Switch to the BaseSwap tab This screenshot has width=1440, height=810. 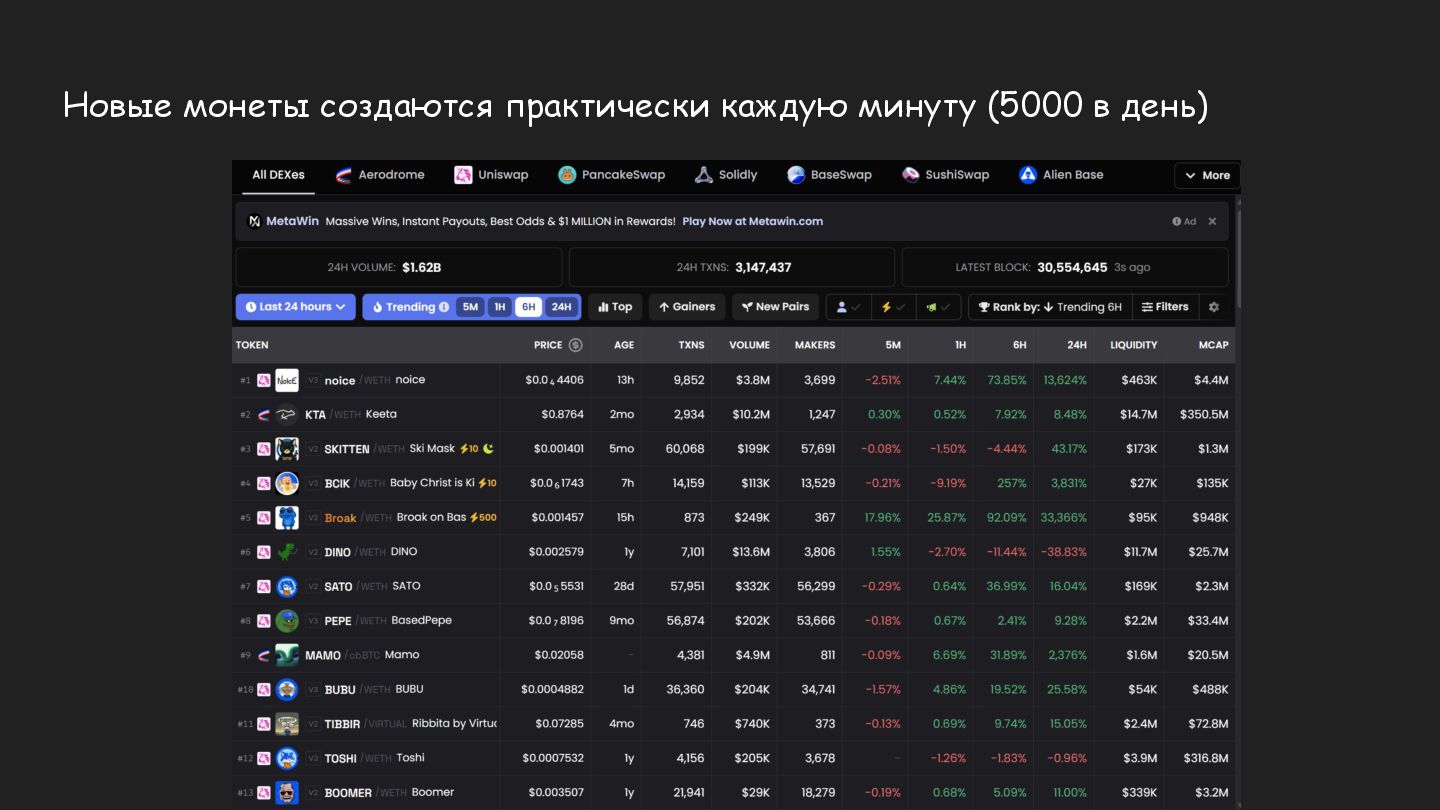point(829,175)
